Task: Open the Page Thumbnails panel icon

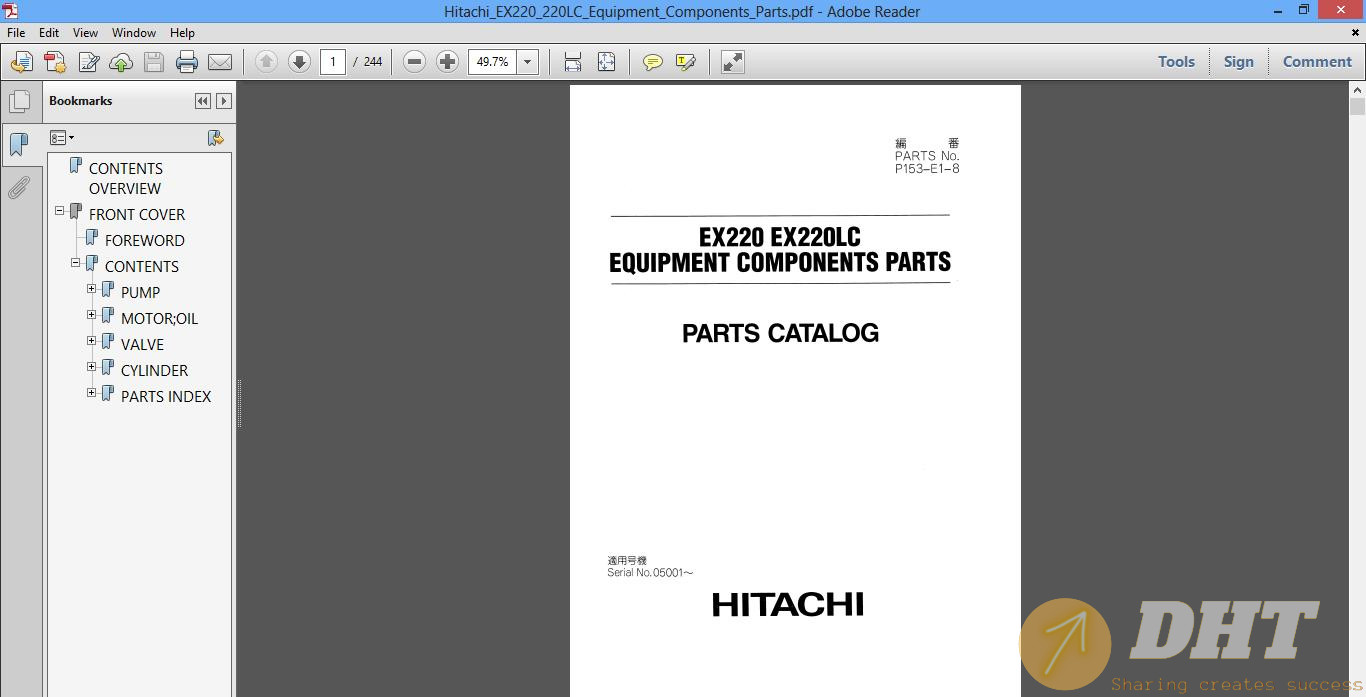Action: [x=19, y=102]
